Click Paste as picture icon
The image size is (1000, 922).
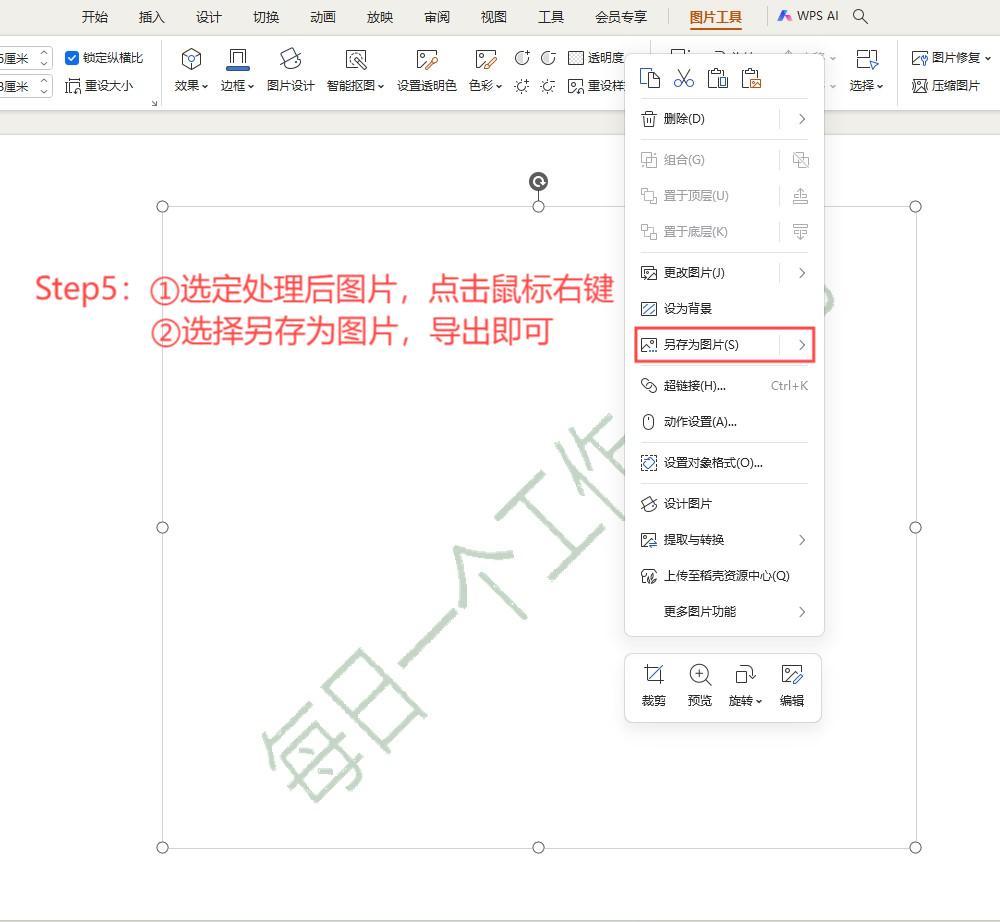coord(751,78)
